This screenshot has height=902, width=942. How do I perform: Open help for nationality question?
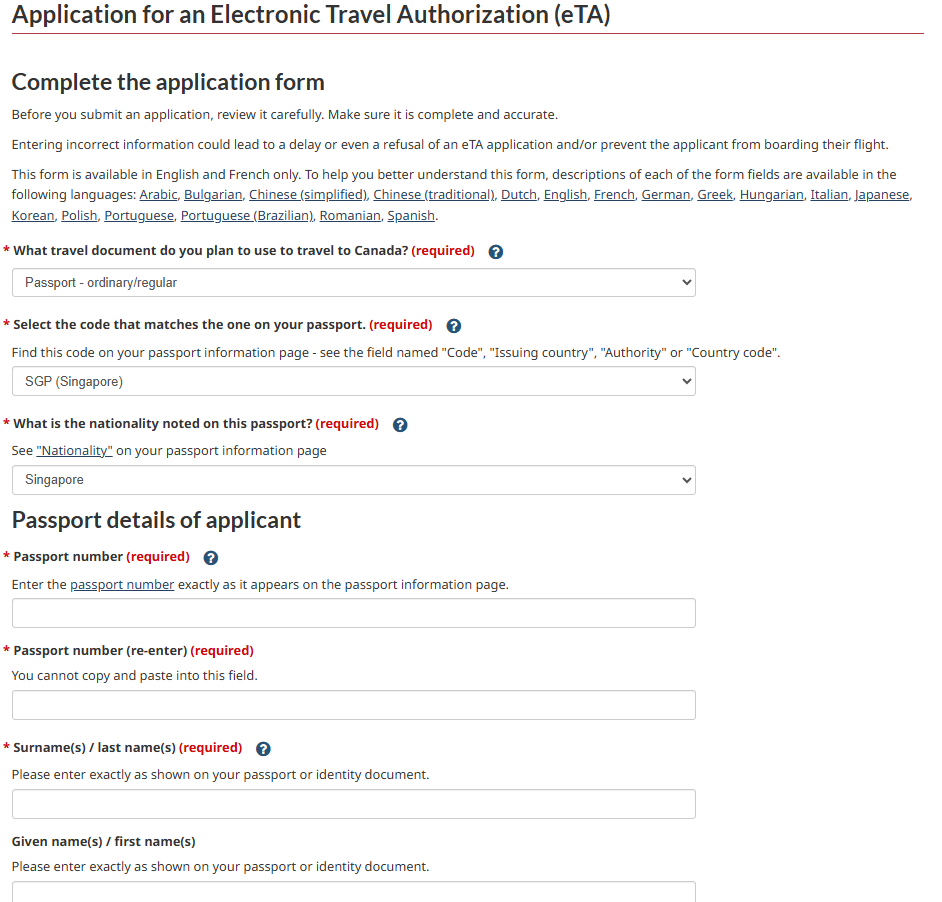399,424
